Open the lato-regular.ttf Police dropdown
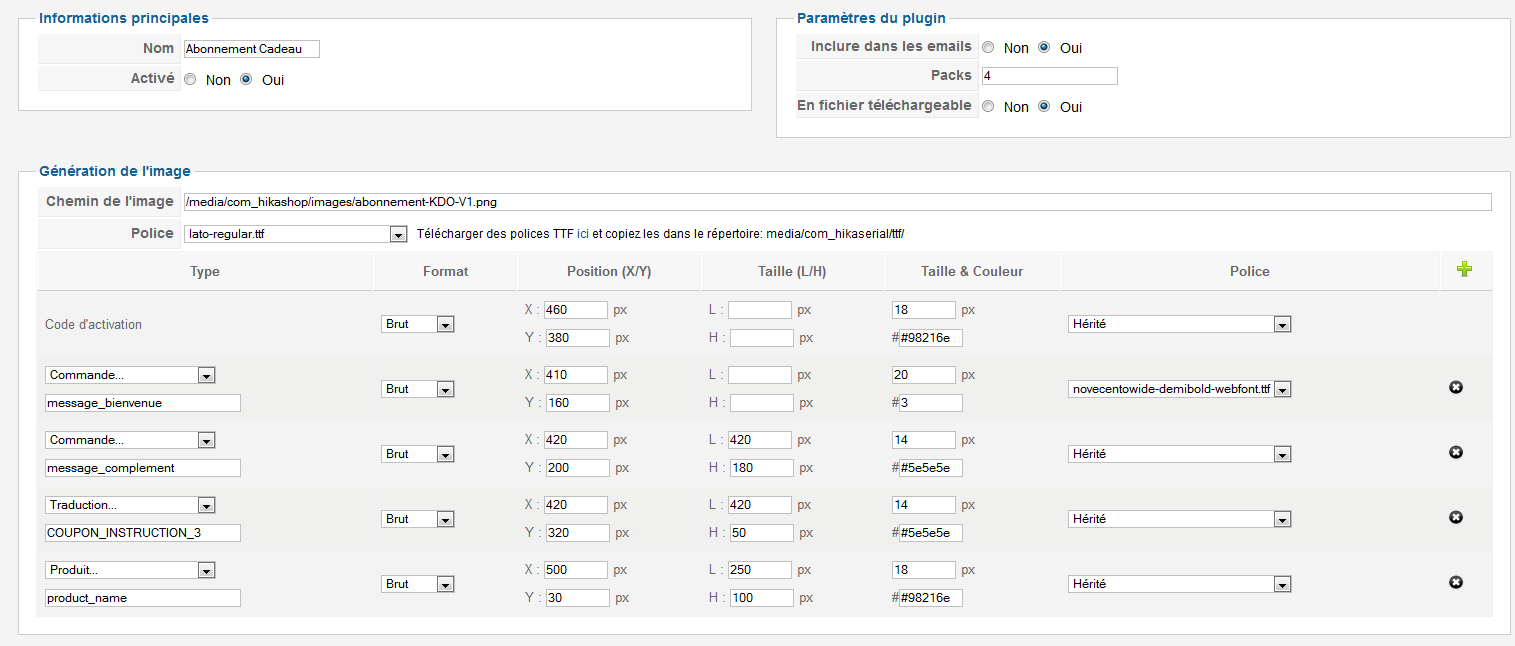This screenshot has height=646, width=1515. click(x=296, y=234)
